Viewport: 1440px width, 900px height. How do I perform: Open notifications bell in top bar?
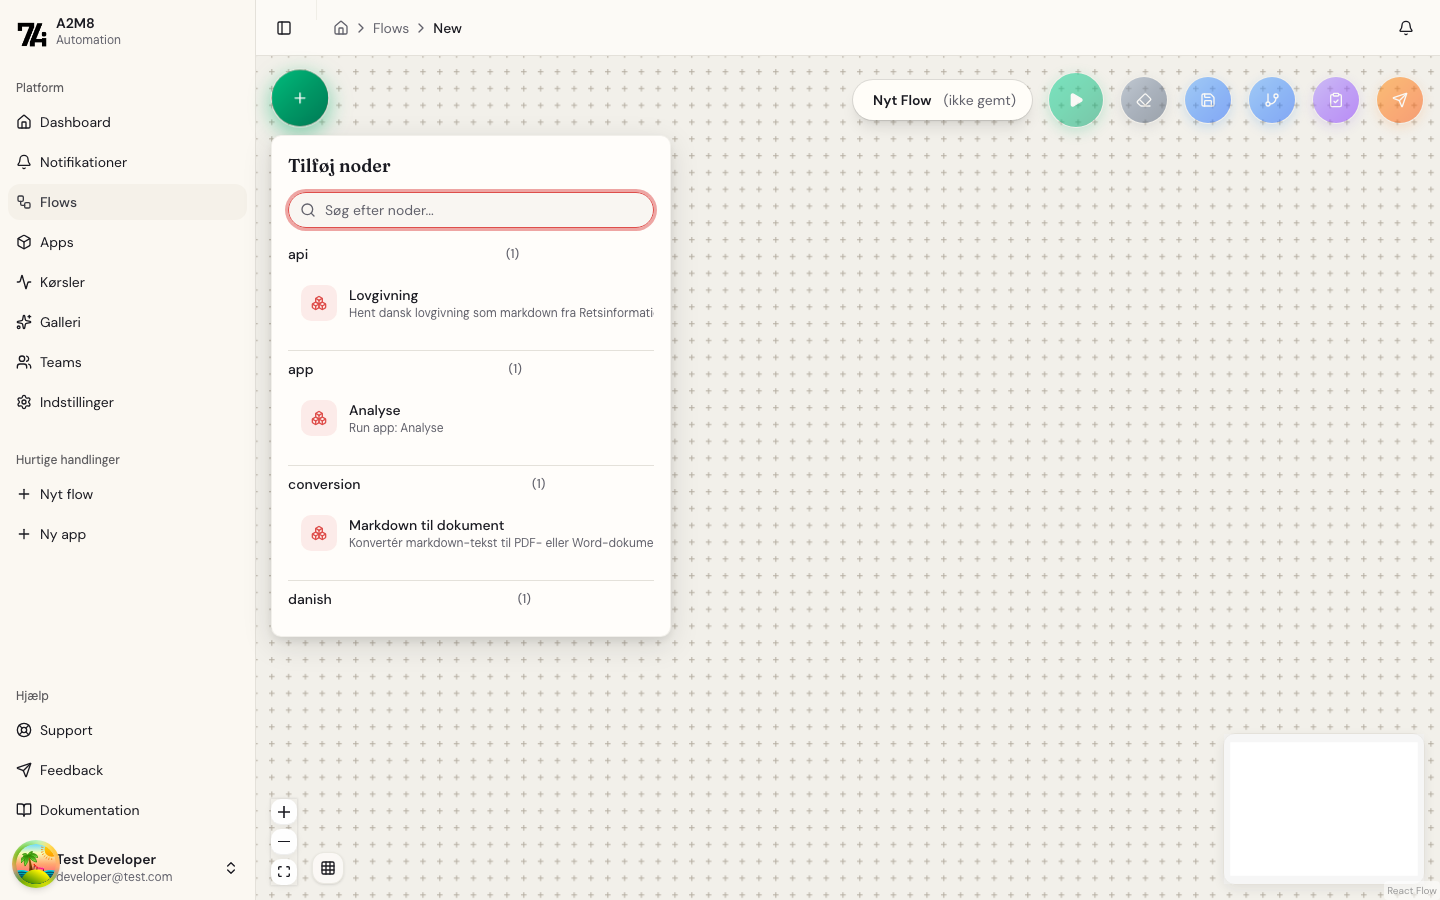click(x=1406, y=28)
